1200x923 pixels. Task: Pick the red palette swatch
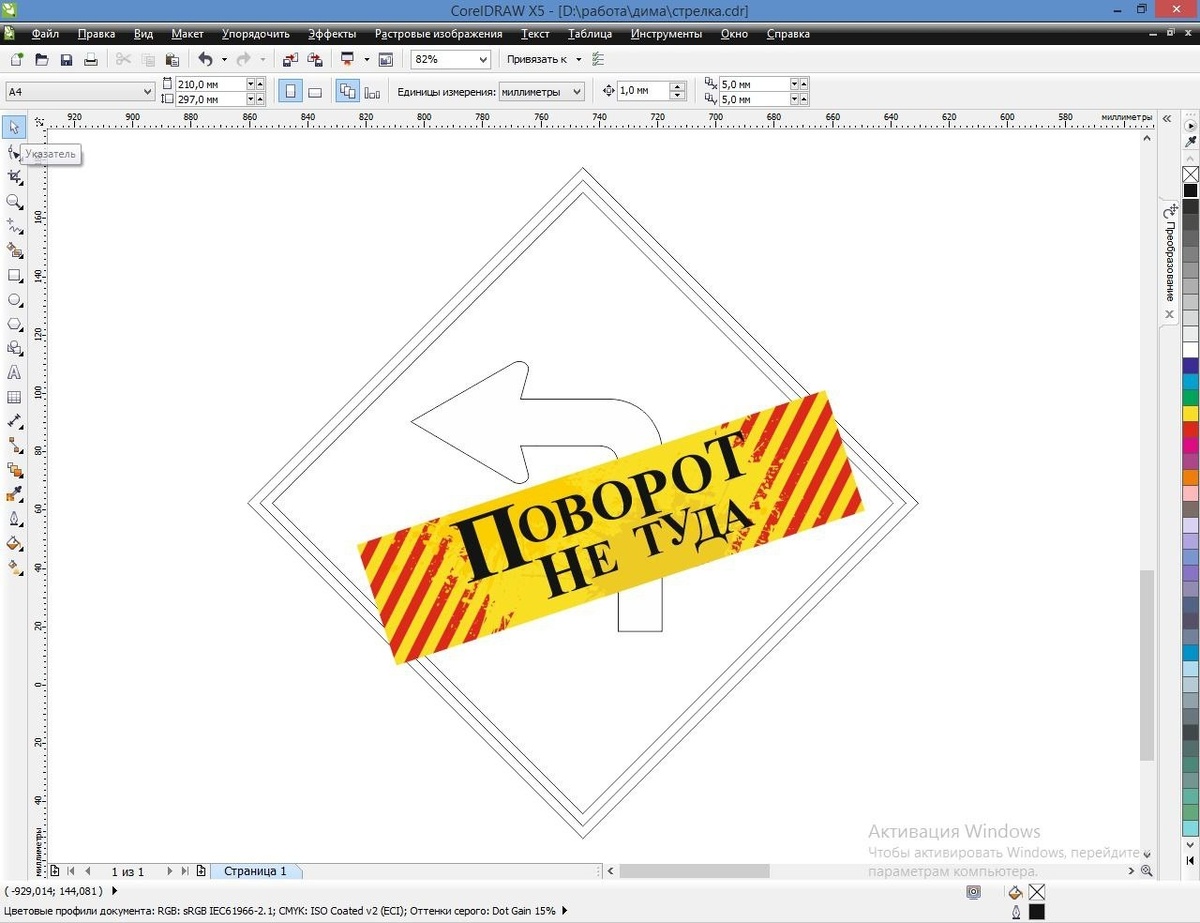click(1190, 429)
